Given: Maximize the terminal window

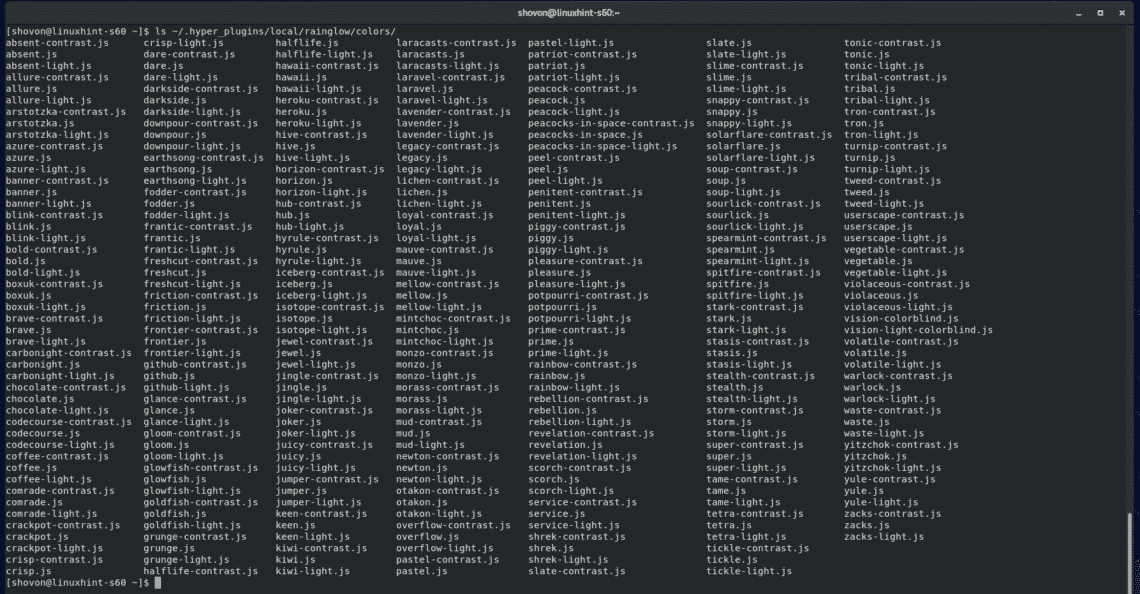Looking at the screenshot, I should point(1102,12).
